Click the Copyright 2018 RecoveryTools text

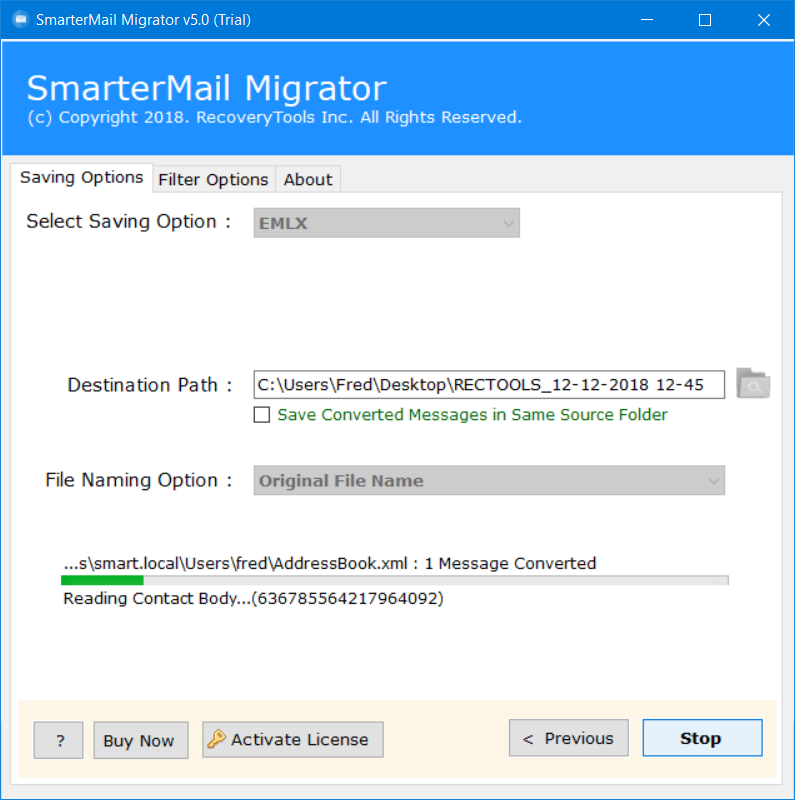click(x=274, y=117)
